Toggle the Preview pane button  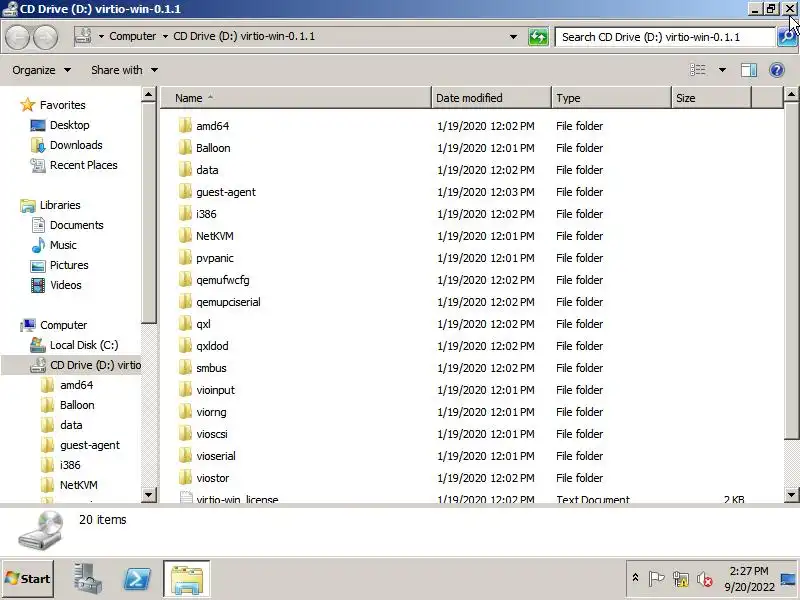coord(749,70)
